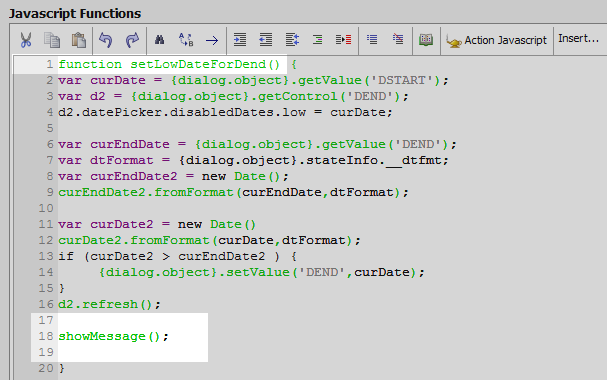
Task: Click the d2.datePicker.disabledDates.low line
Action: (225, 113)
